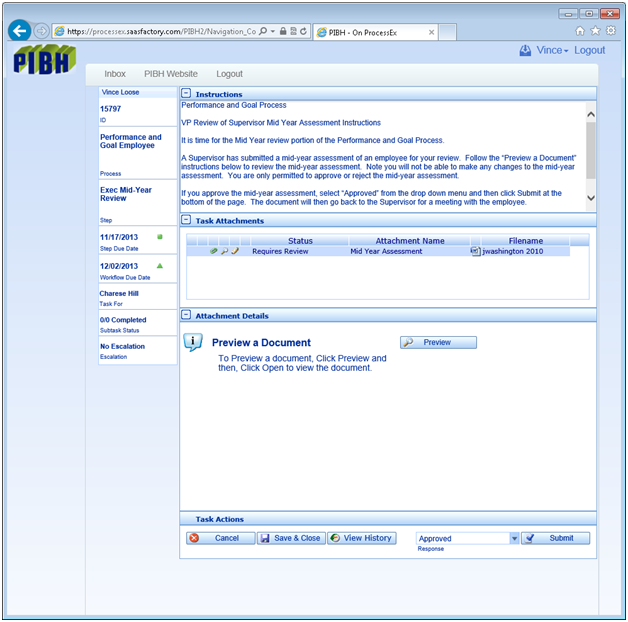Screen dimensions: 628x622
Task: Collapse the Task Attachments section
Action: coord(186,220)
